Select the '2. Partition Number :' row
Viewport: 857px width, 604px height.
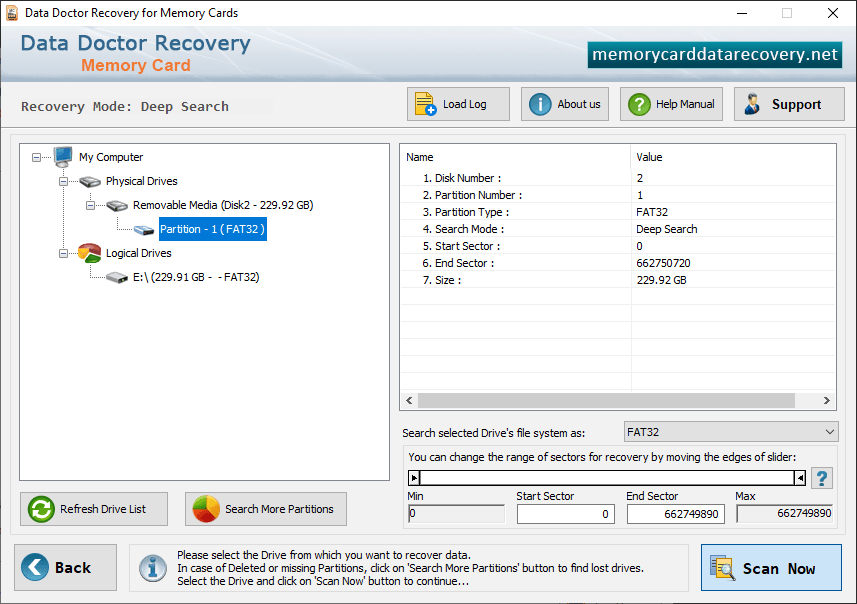pos(618,195)
